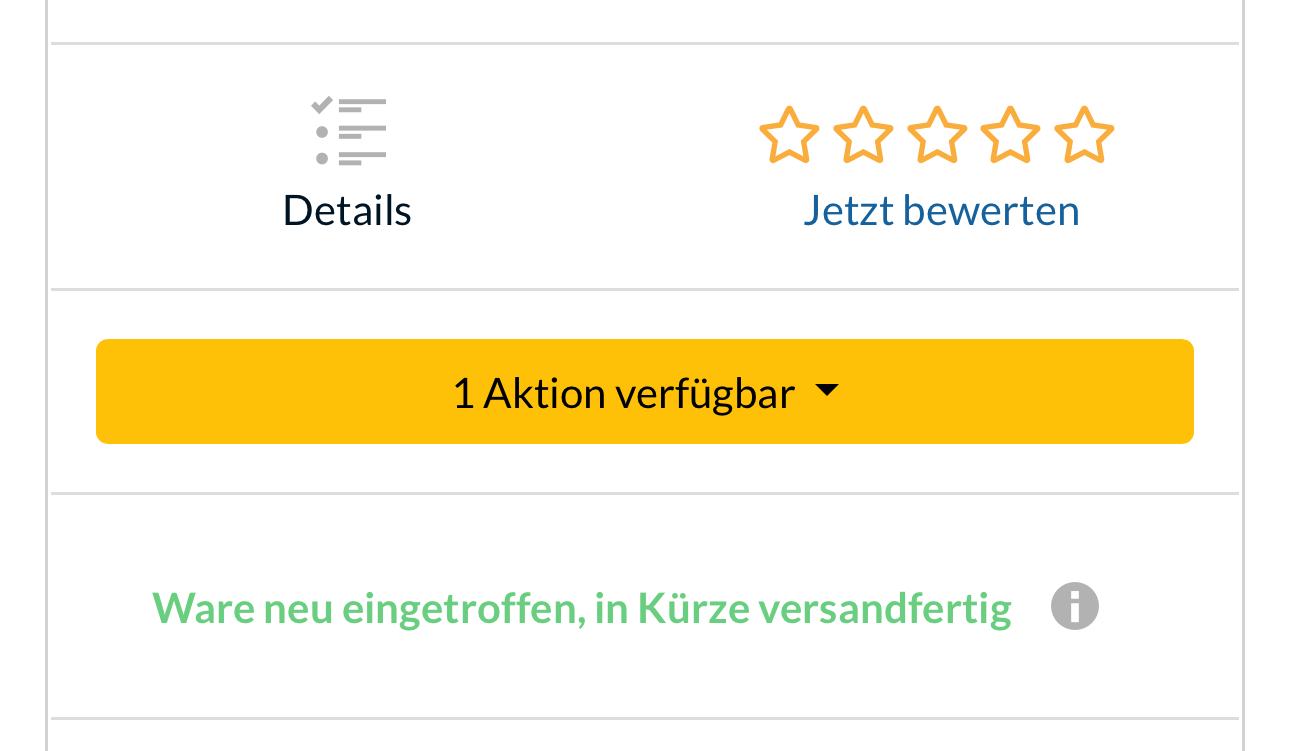Set rating to three stars
Image resolution: width=1290 pixels, height=751 pixels.
(937, 135)
